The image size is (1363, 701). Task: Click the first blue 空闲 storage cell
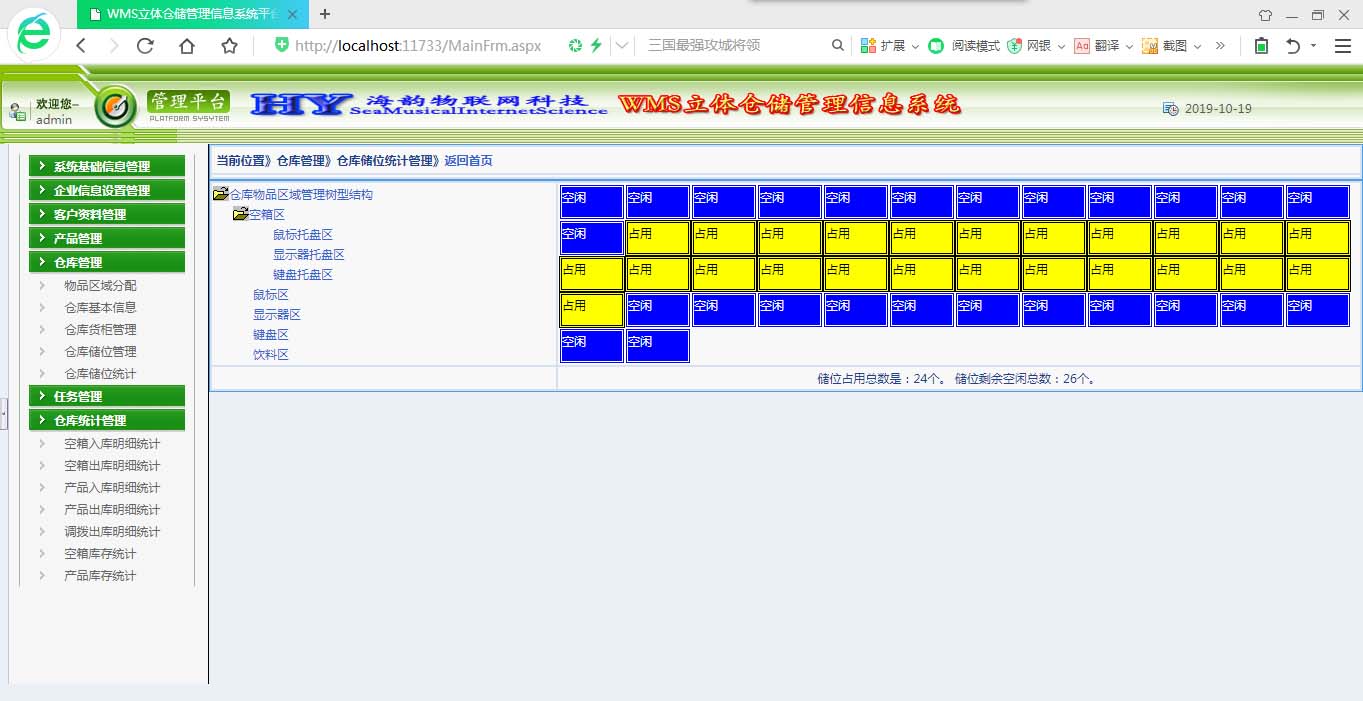591,201
